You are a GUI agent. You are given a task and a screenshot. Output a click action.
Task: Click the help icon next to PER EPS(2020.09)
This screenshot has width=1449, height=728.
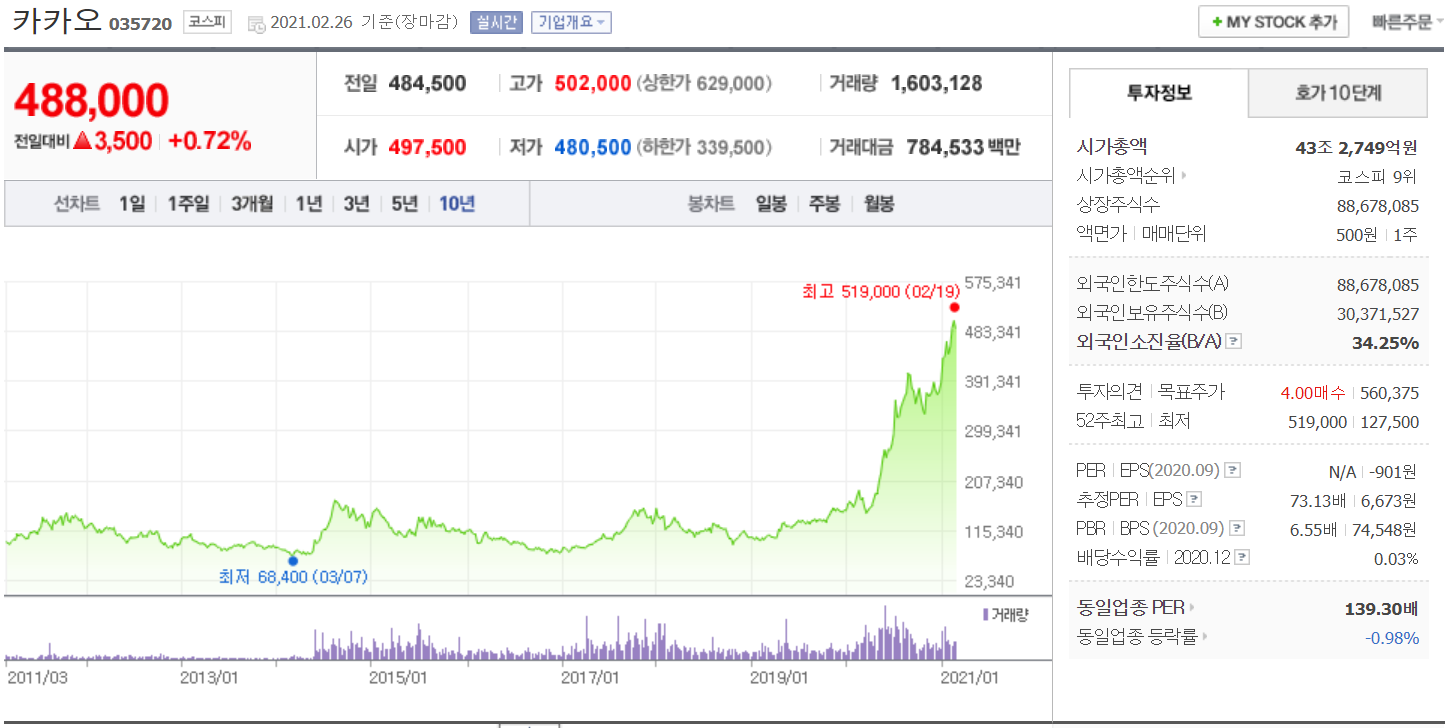pyautogui.click(x=1234, y=470)
